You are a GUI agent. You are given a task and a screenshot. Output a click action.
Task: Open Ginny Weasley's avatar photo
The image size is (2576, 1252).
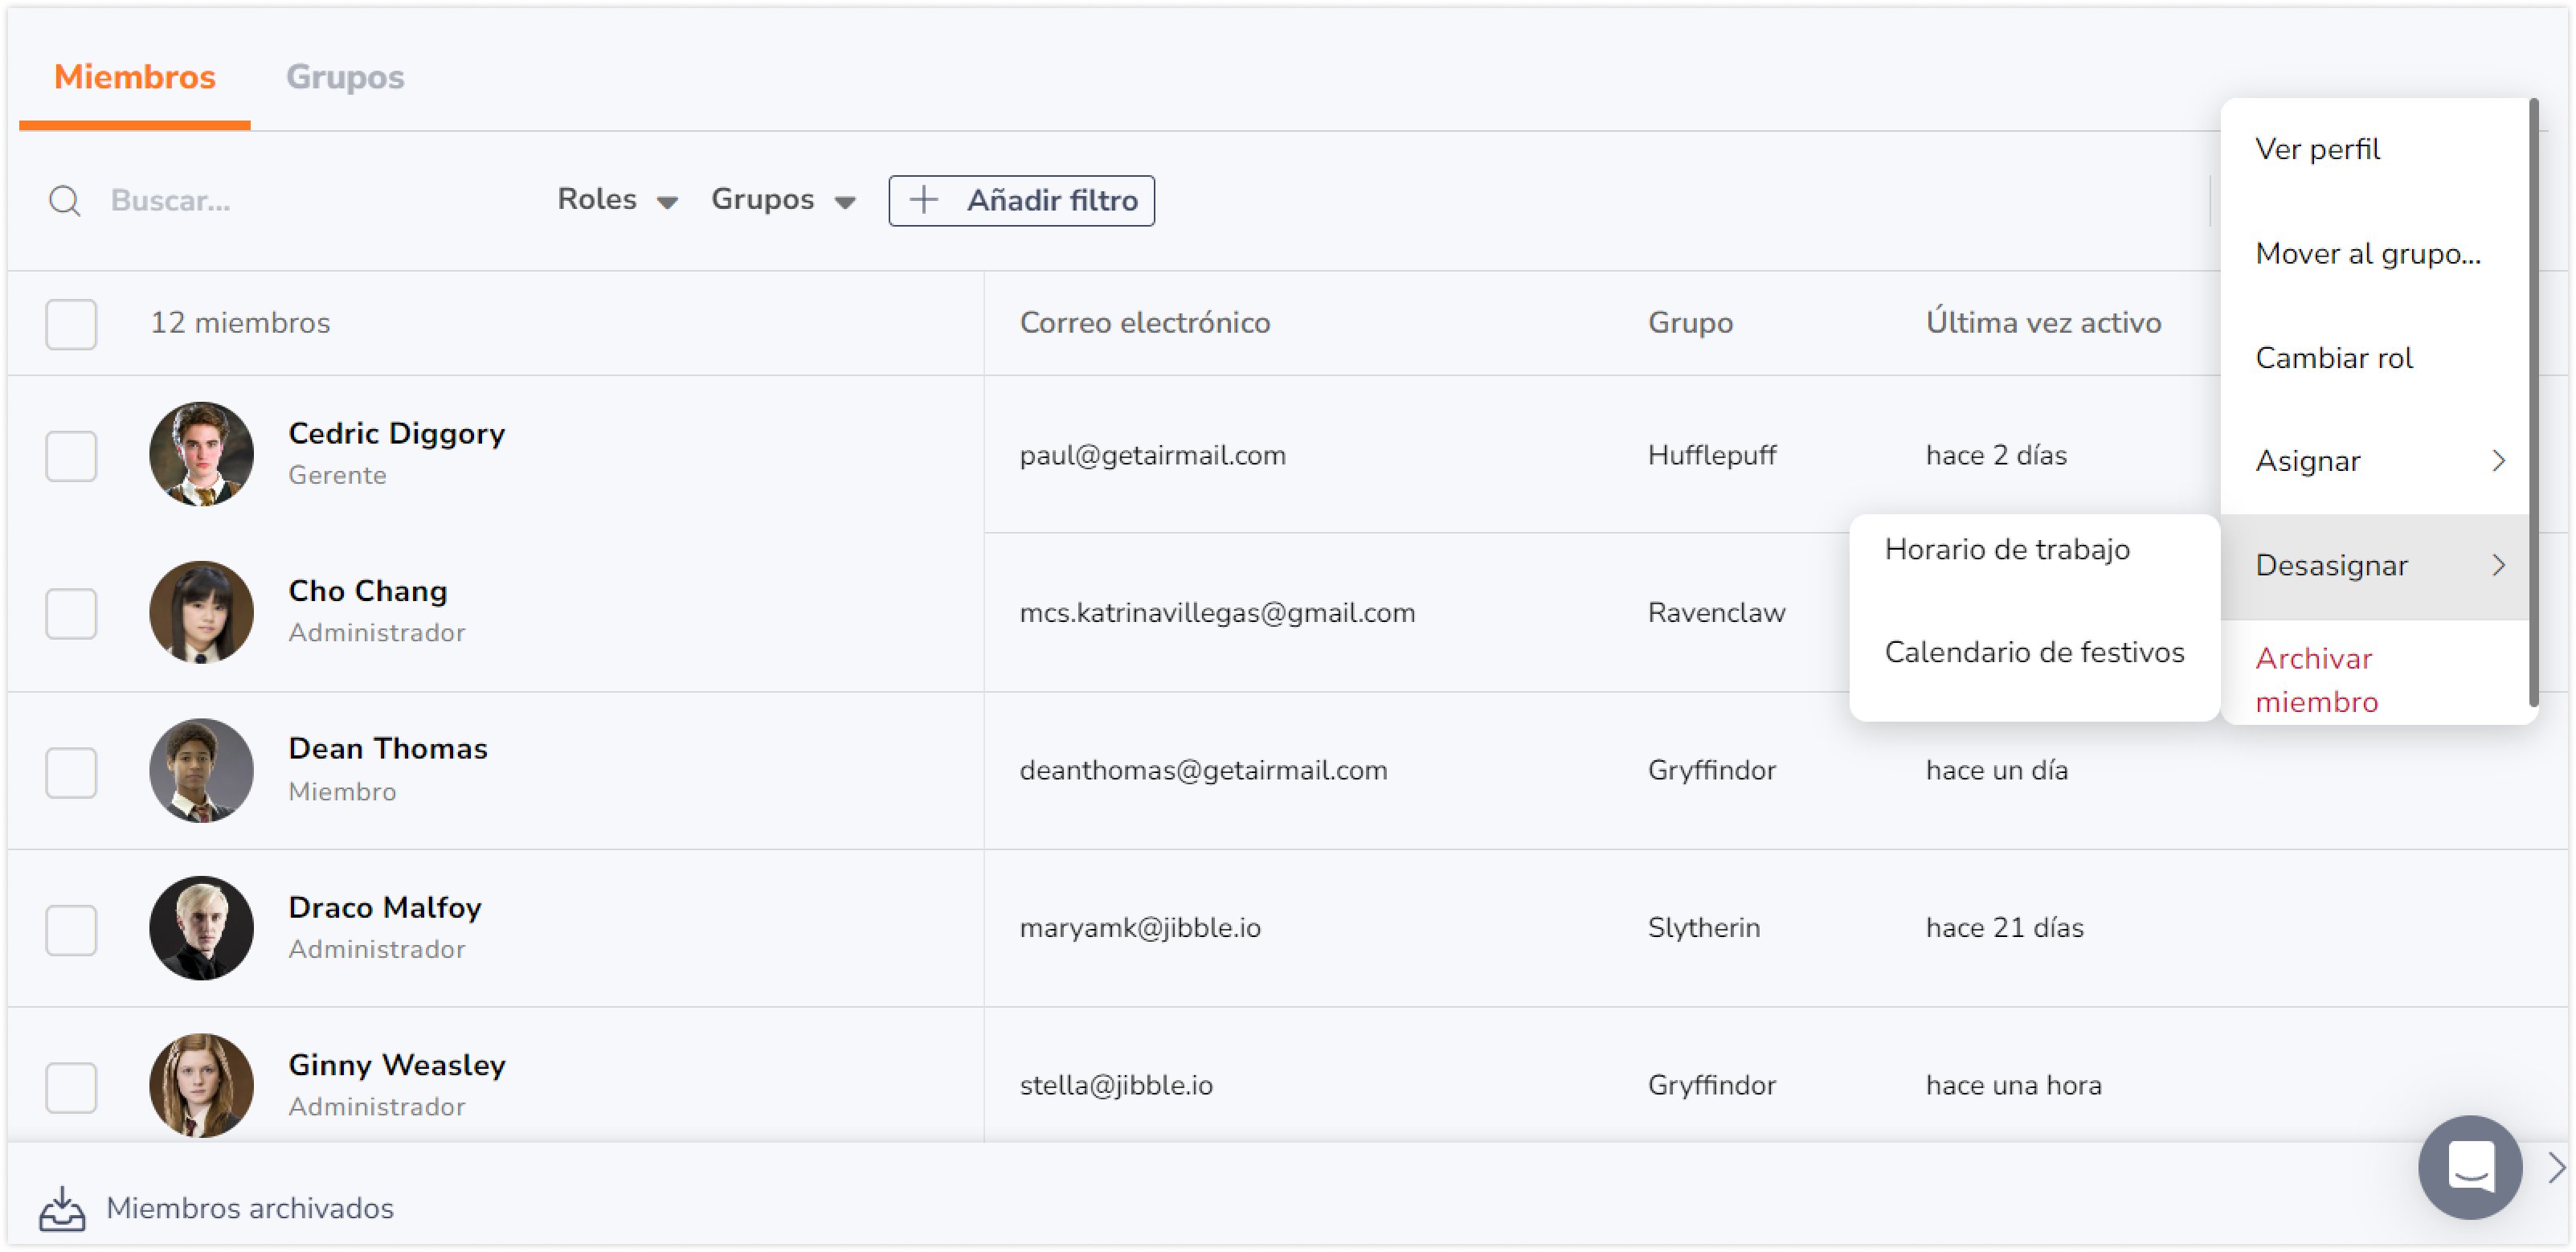point(201,1085)
